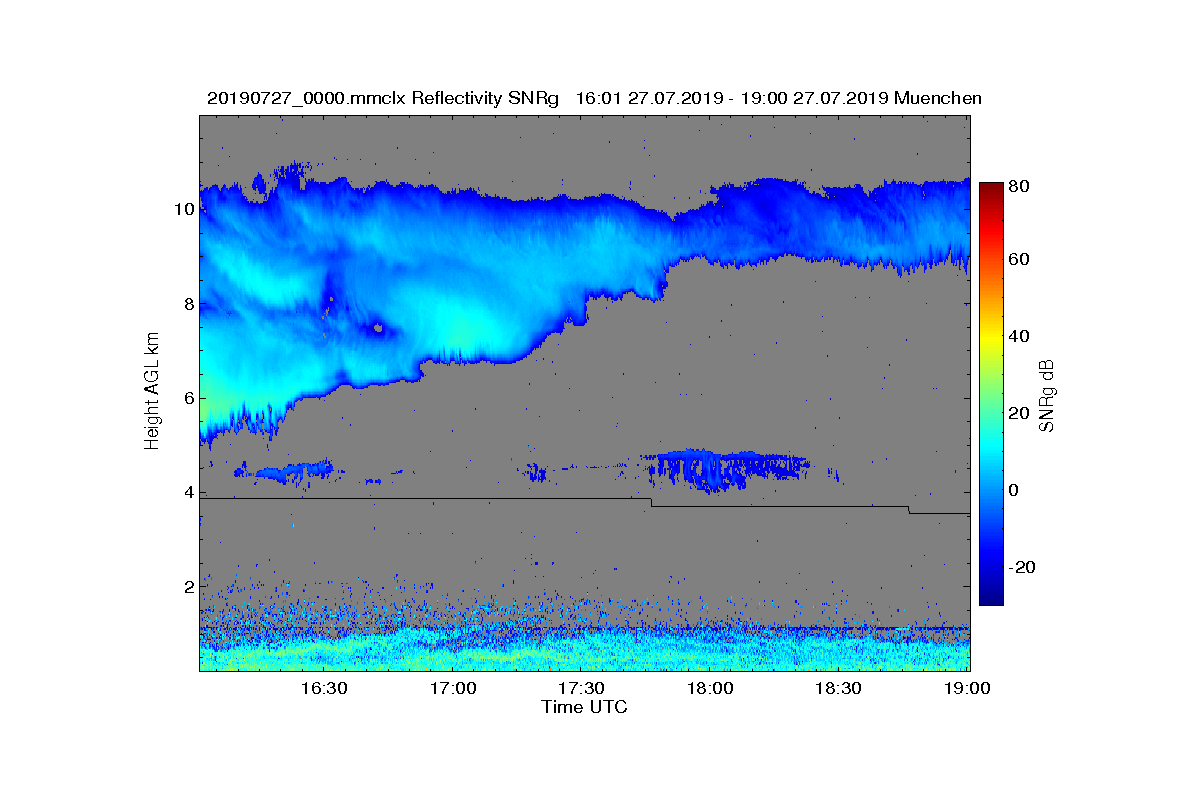This screenshot has height=800, width=1200.
Task: Click the colorbar value 80
Action: (1020, 186)
